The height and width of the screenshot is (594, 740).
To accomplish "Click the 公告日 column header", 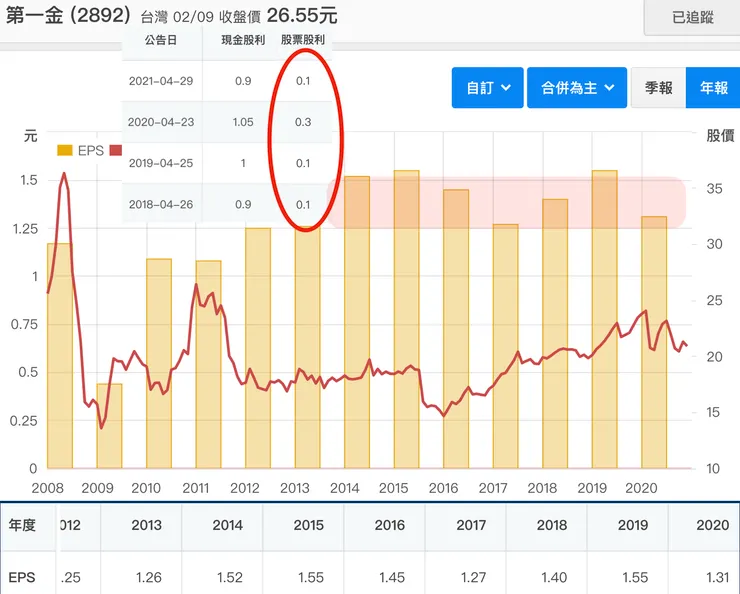I will pyautogui.click(x=161, y=40).
